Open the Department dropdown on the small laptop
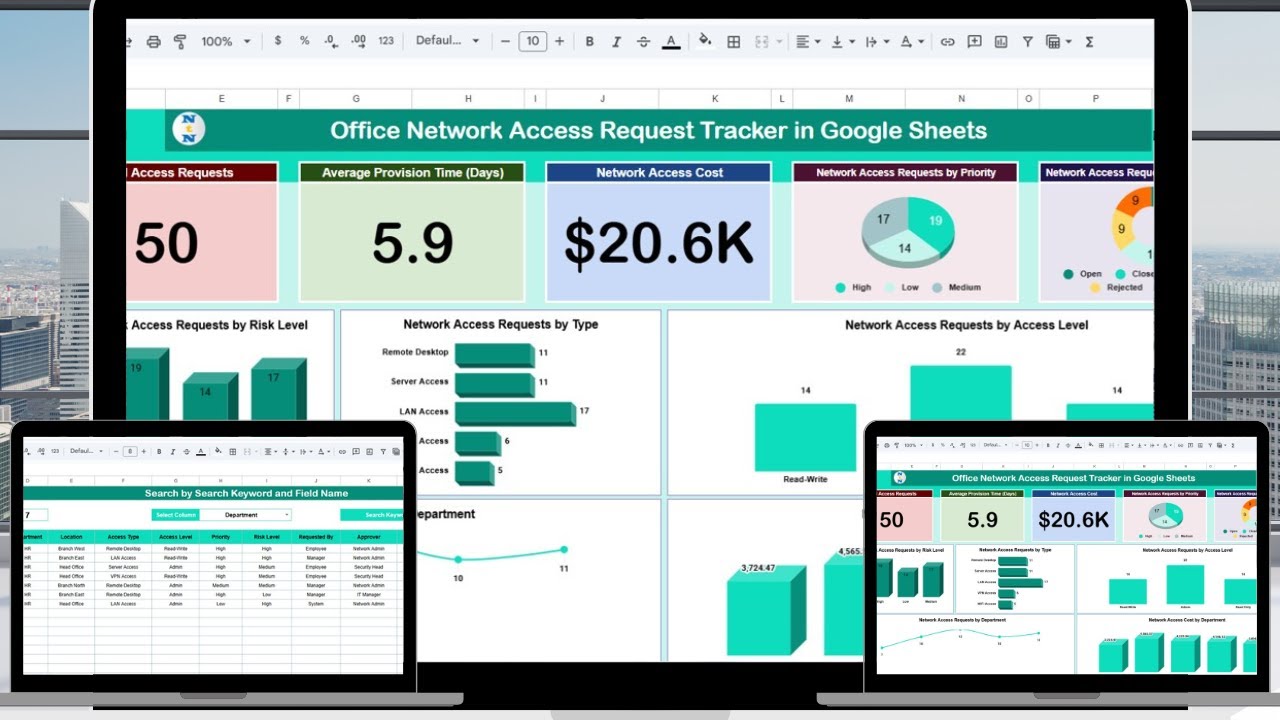Screen dimensions: 1280x720 pos(245,515)
